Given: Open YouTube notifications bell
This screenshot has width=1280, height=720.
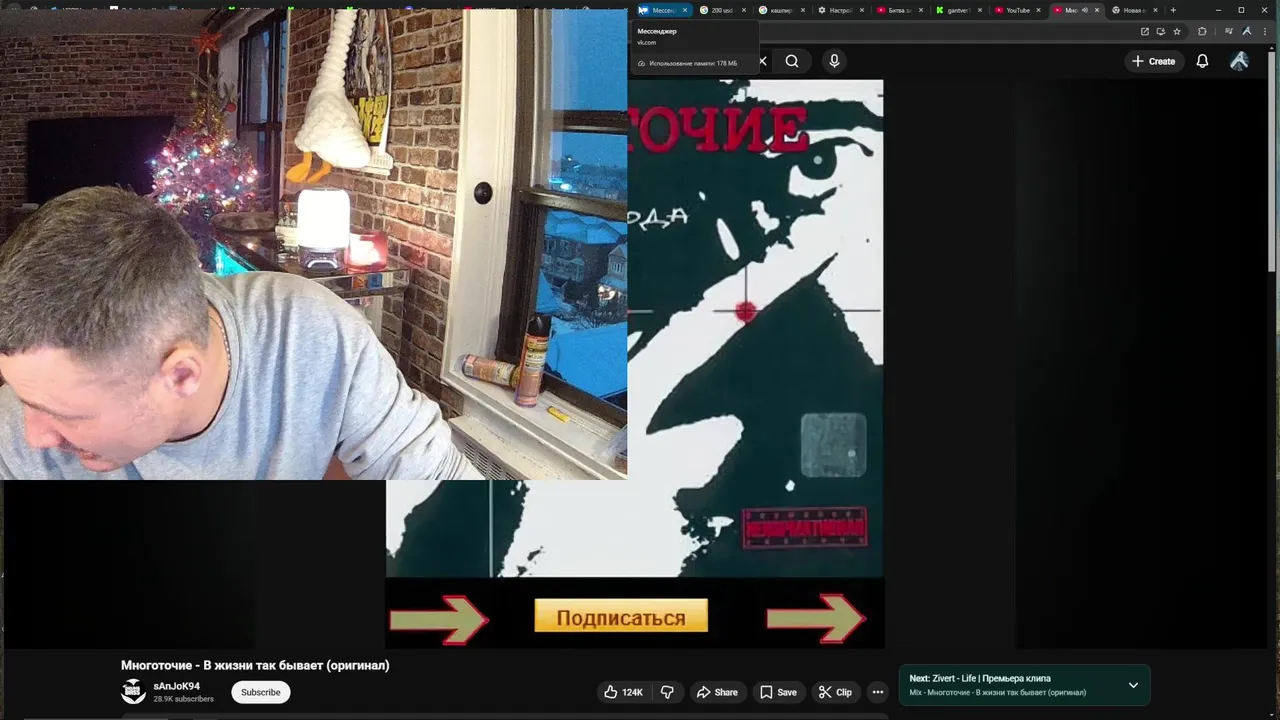Looking at the screenshot, I should (1202, 61).
